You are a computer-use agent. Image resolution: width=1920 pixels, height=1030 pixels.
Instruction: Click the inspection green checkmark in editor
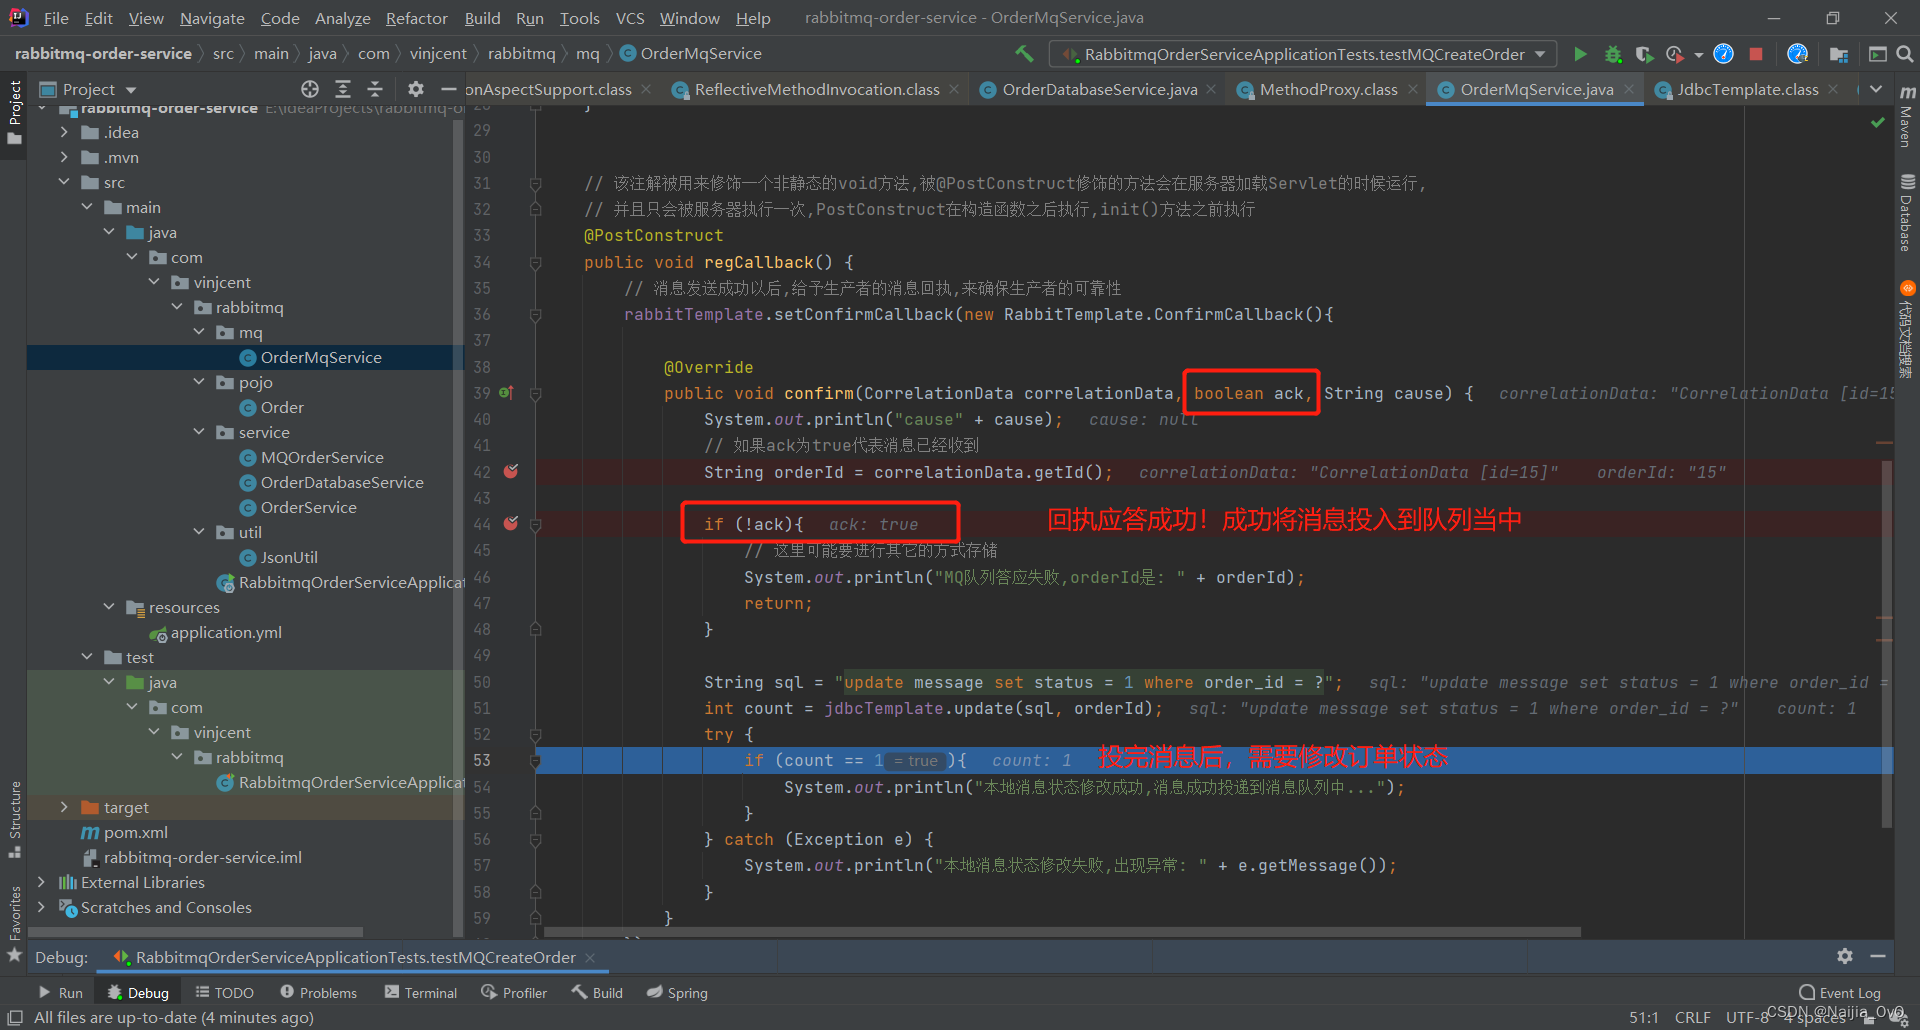pyautogui.click(x=1878, y=122)
